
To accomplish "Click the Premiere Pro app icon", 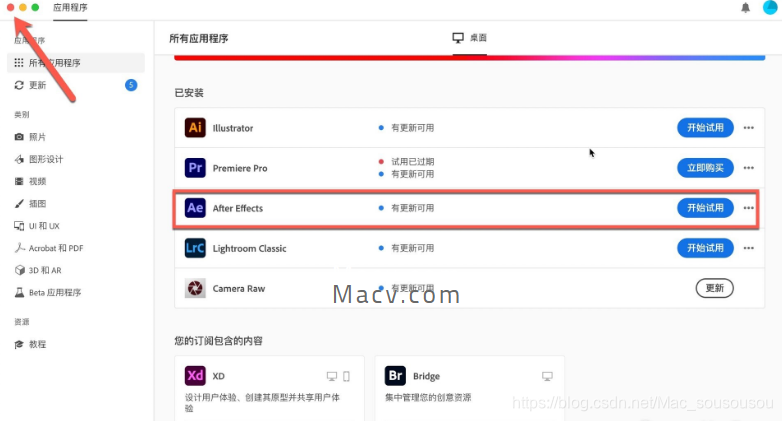I will click(x=195, y=168).
